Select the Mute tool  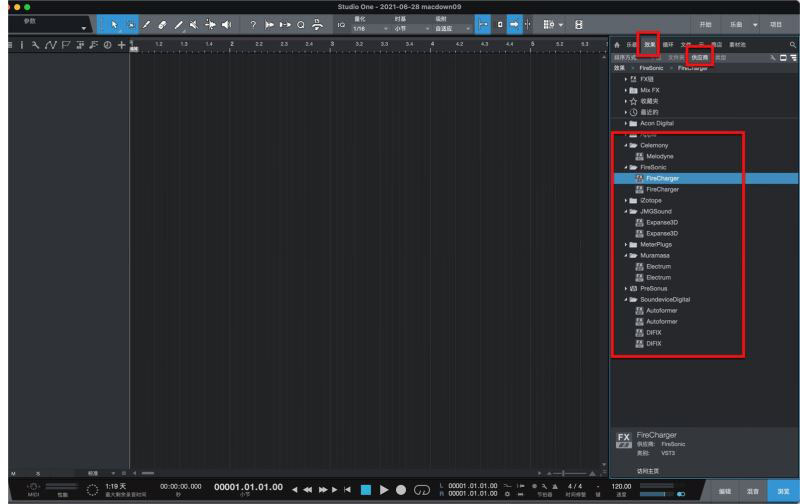coord(194,24)
